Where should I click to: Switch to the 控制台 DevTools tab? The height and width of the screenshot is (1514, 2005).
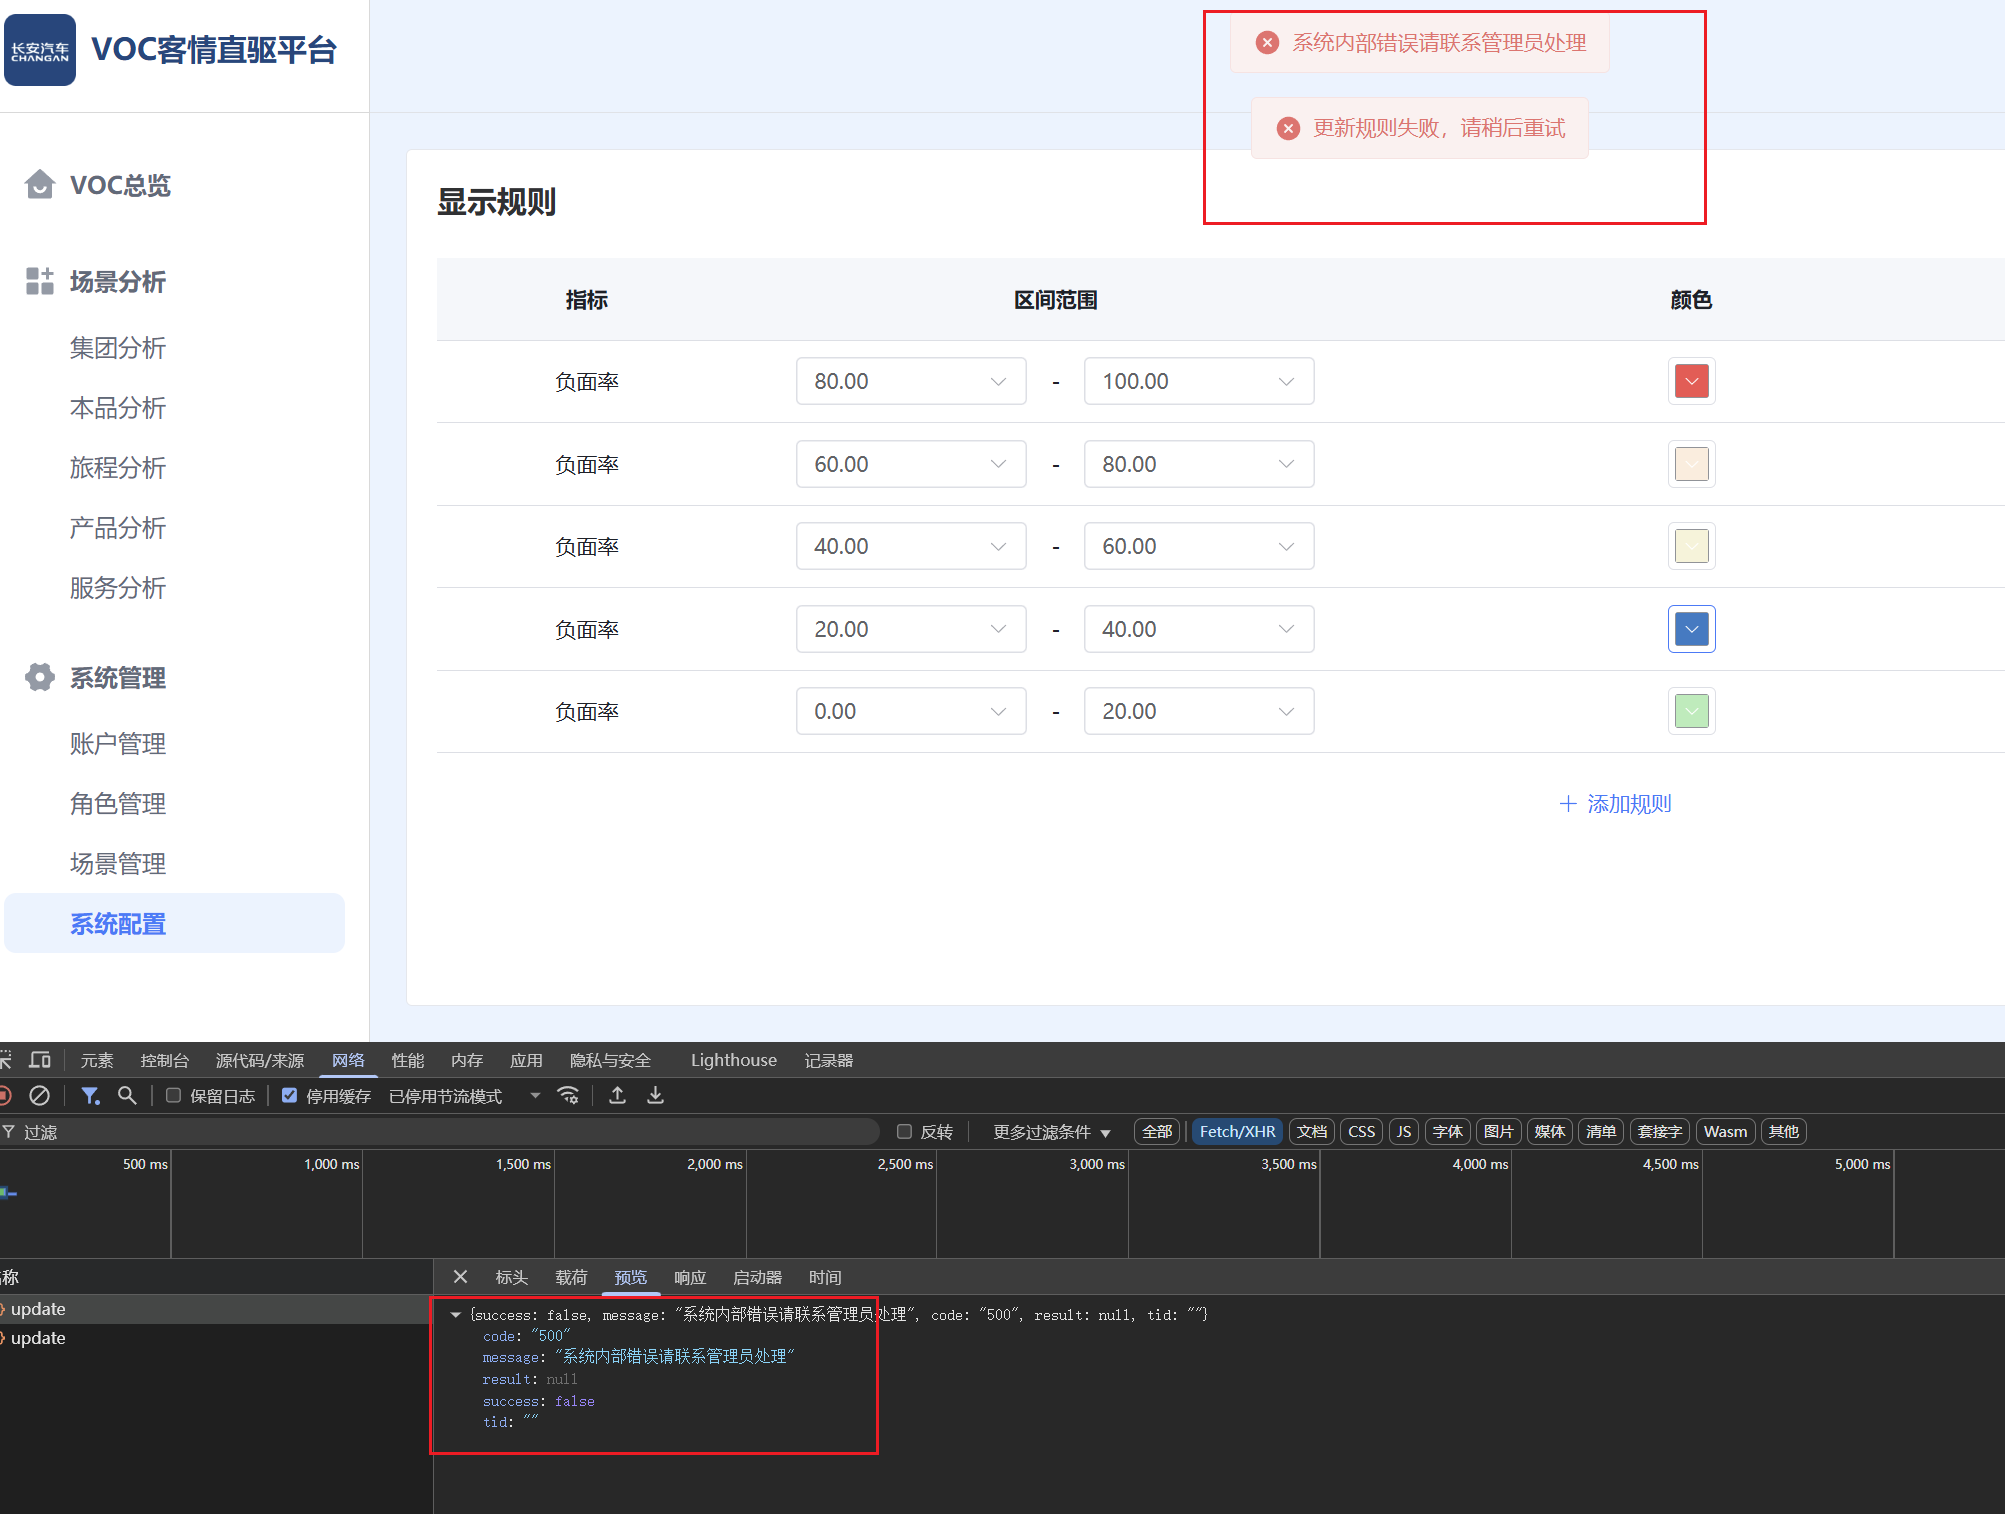pyautogui.click(x=164, y=1060)
